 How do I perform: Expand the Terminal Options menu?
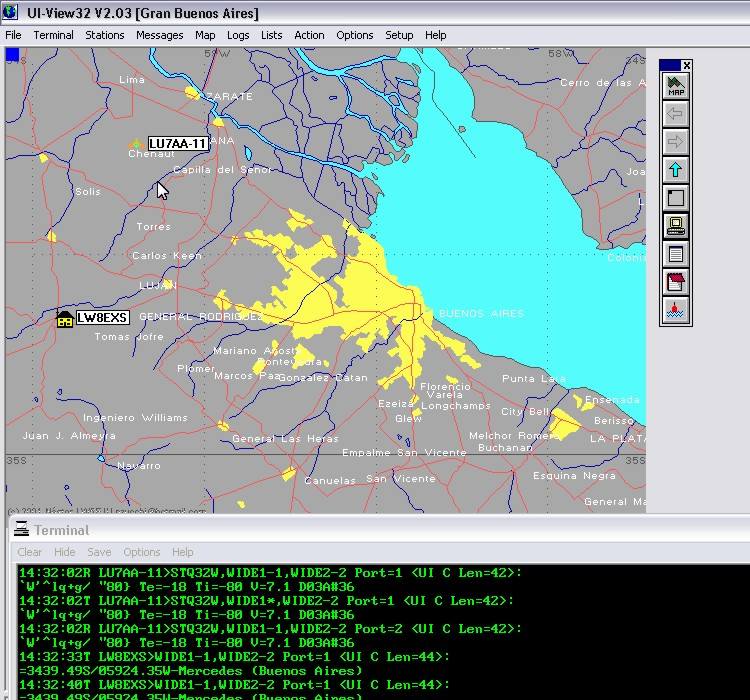(141, 552)
